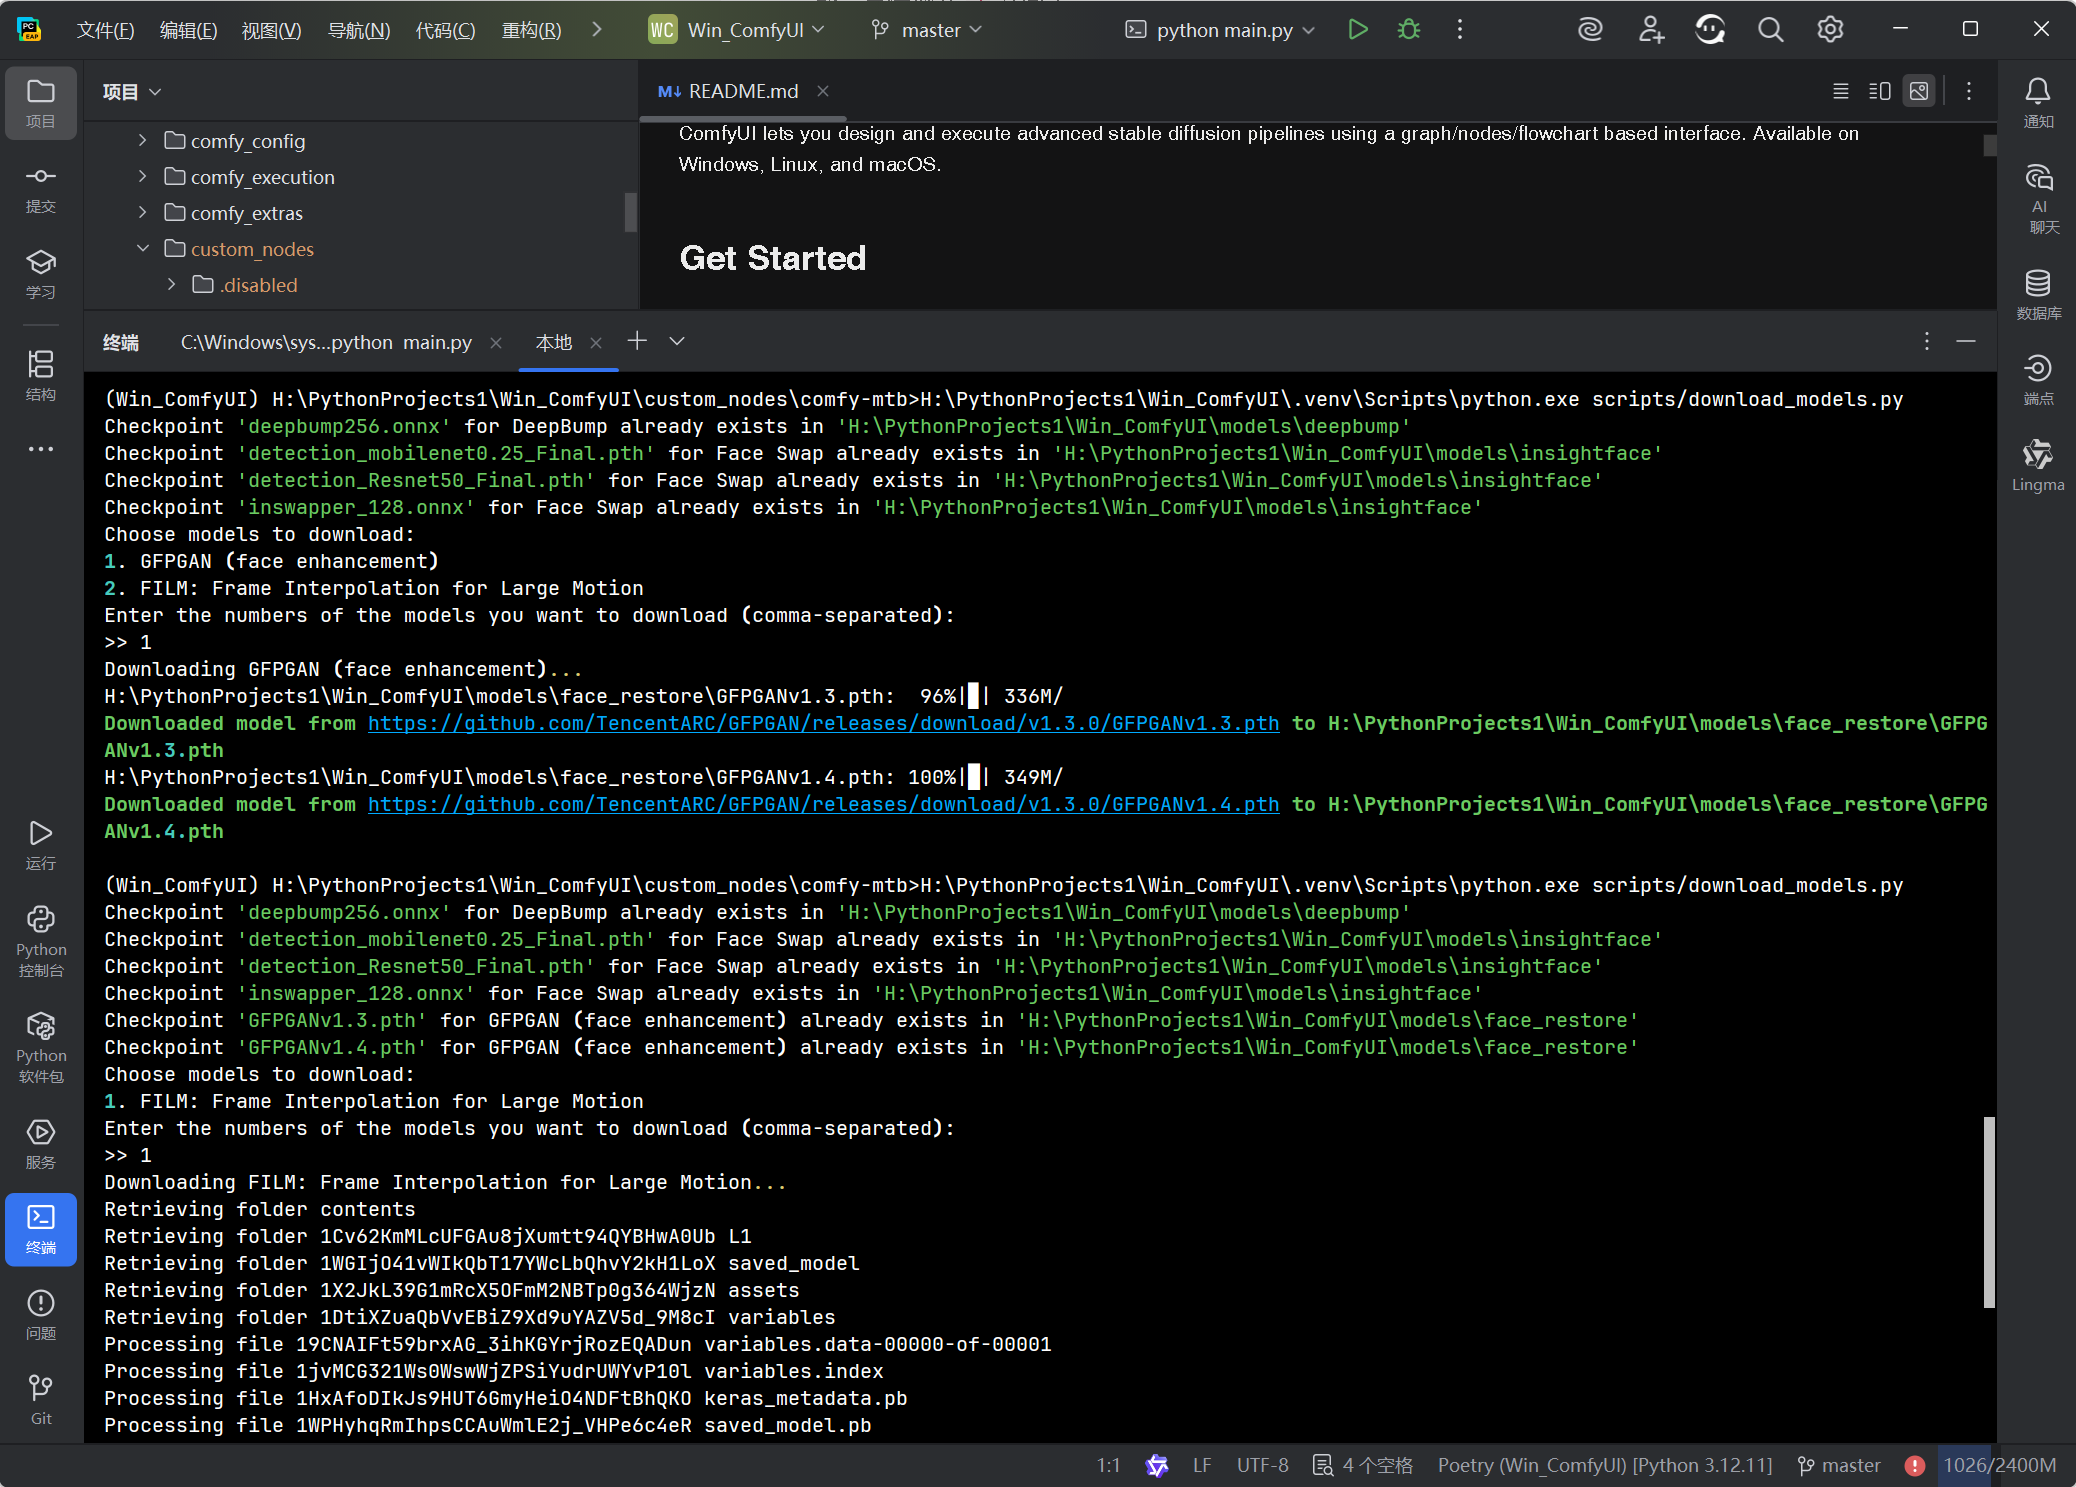Expand the comfy_extras folder
Viewport: 2076px width, 1487px height.
(143, 212)
